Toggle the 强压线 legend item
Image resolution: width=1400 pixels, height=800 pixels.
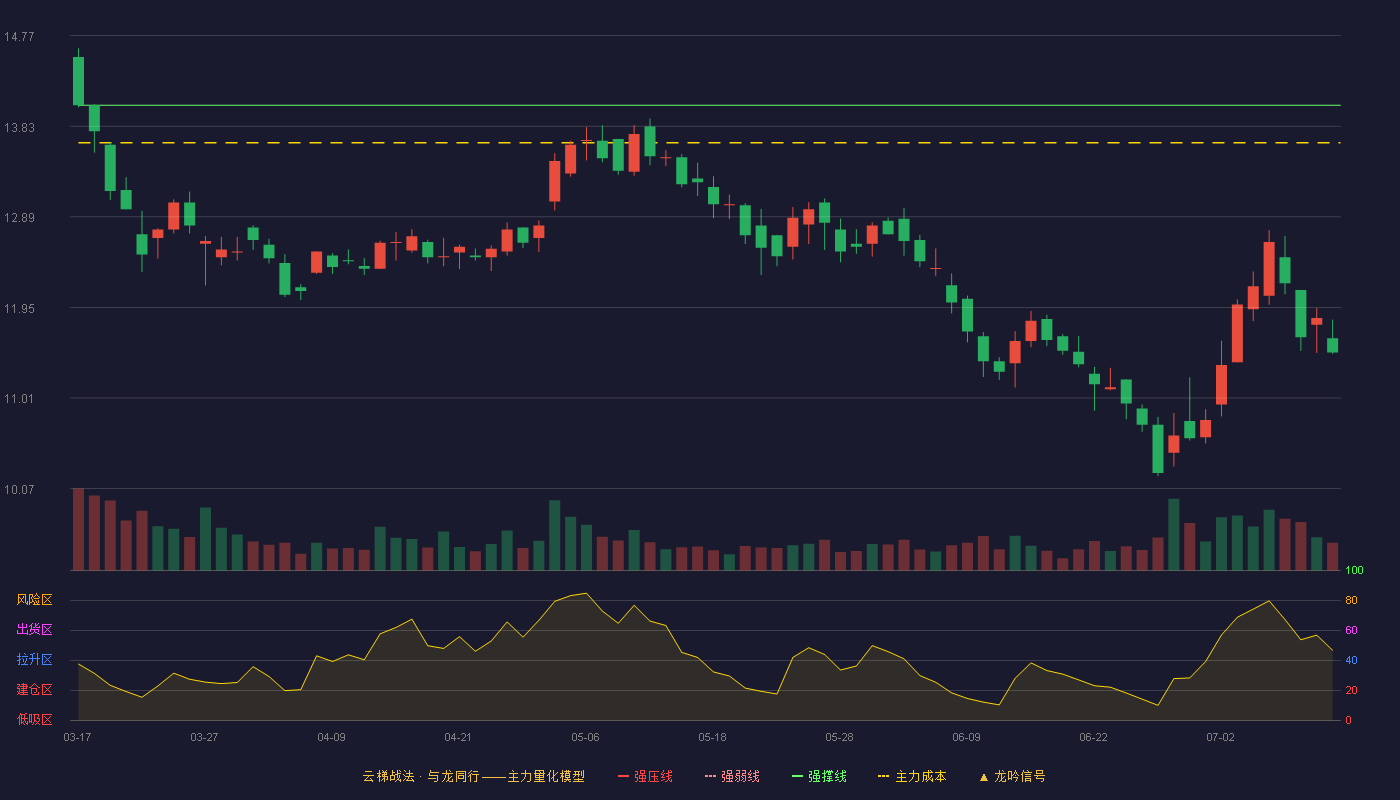[x=645, y=776]
